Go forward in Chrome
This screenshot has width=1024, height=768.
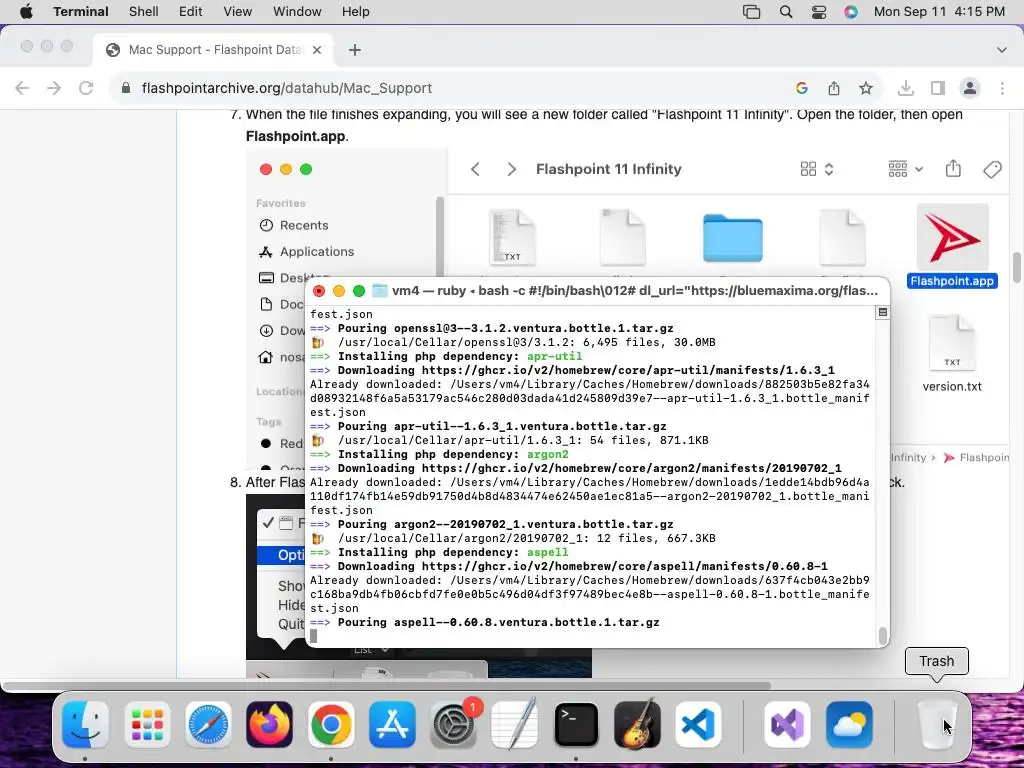[x=54, y=88]
